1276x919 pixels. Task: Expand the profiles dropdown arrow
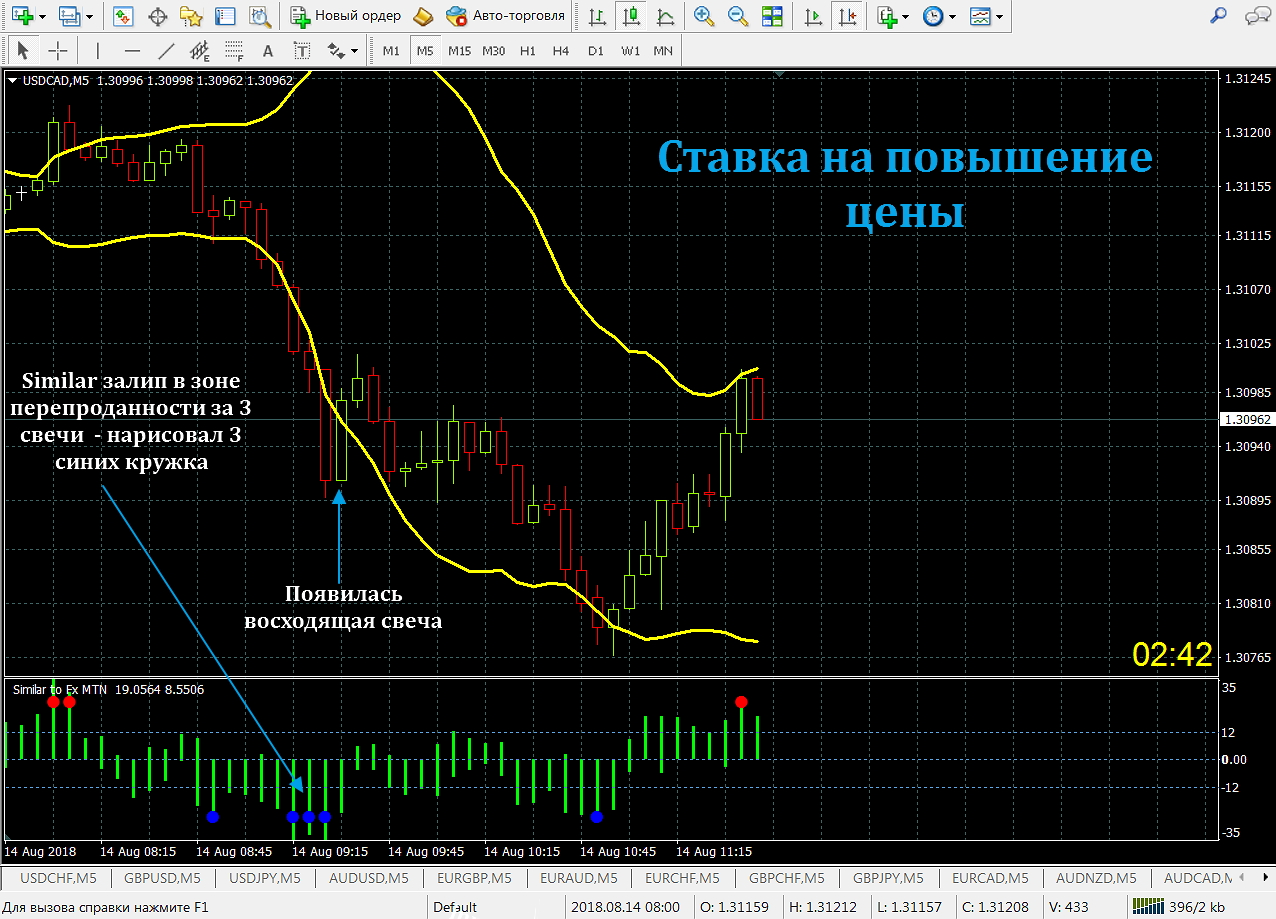point(89,17)
